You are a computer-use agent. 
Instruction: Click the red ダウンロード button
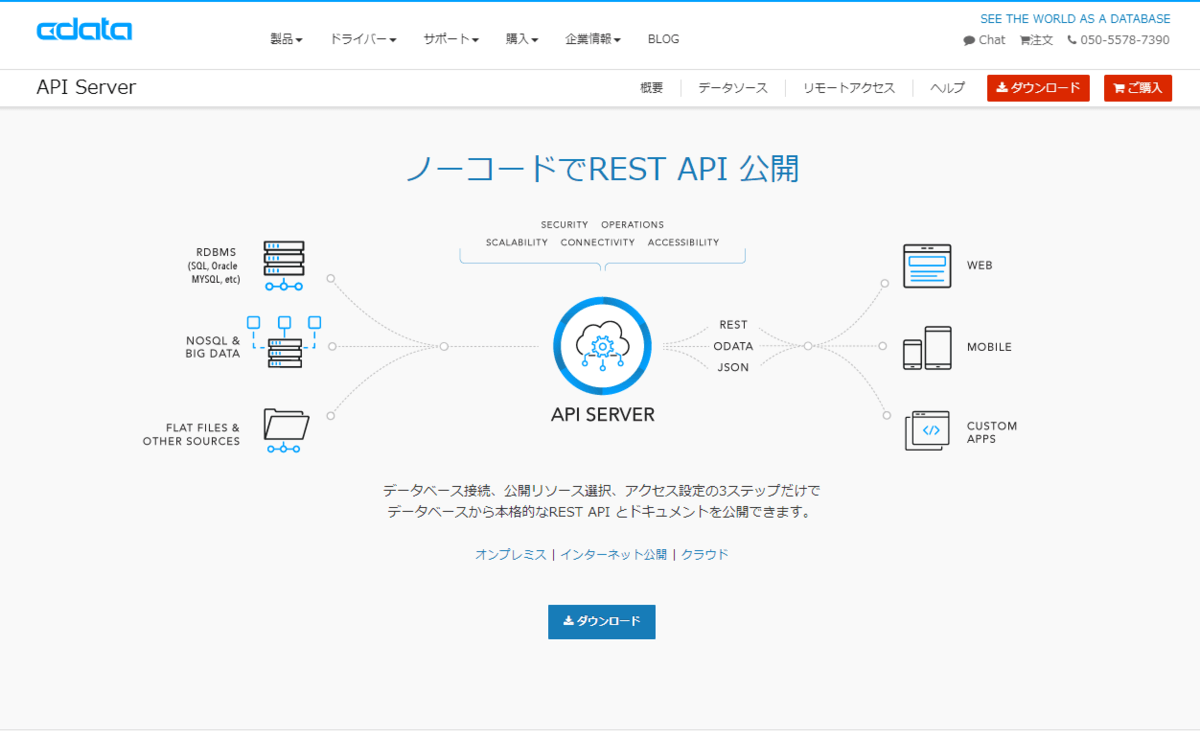coord(1038,88)
